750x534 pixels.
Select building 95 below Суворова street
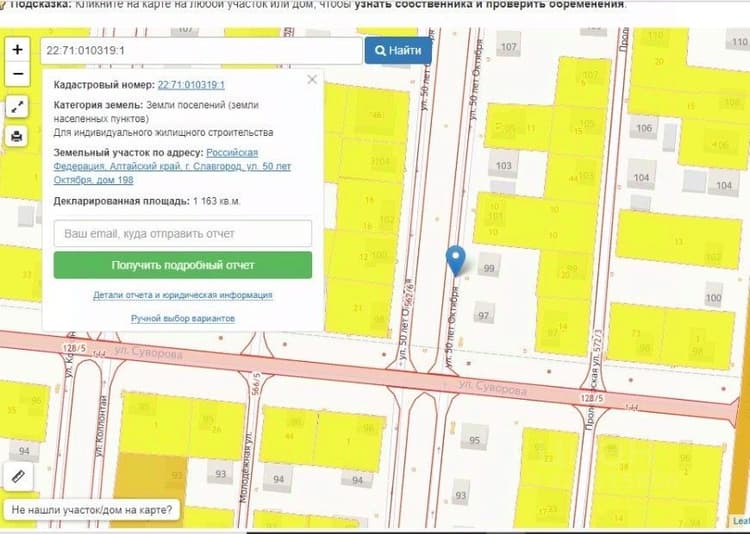point(474,439)
